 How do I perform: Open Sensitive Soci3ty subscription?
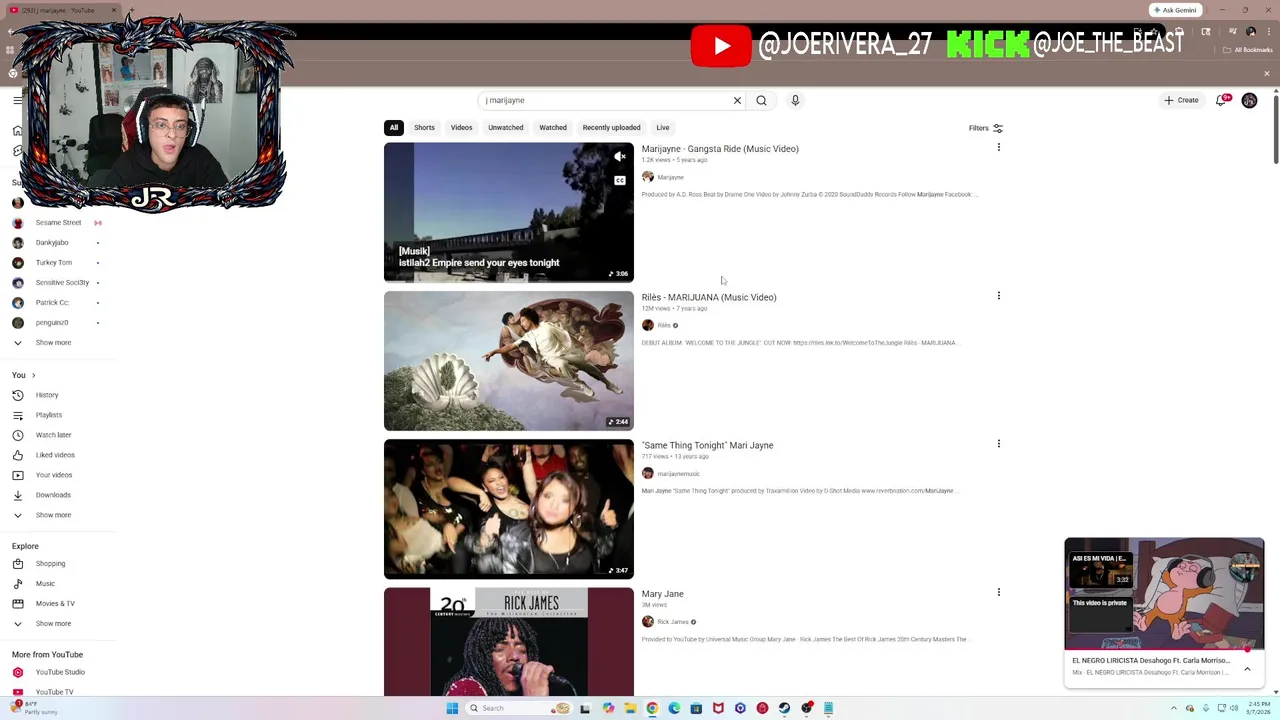[58, 282]
